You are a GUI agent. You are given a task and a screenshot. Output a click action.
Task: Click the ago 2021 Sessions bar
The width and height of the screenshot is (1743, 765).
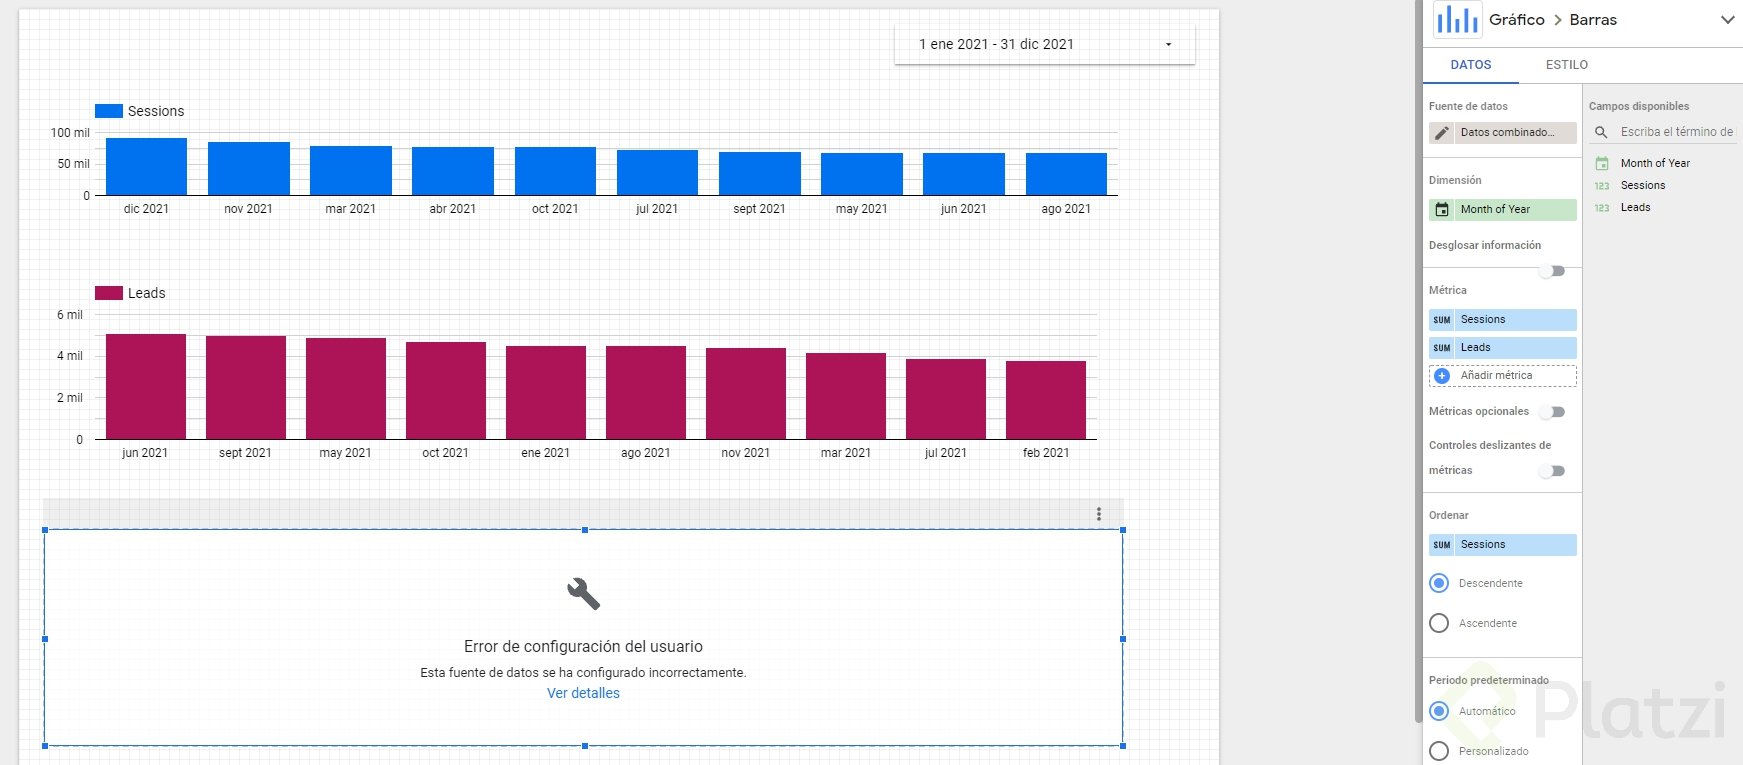click(1066, 174)
